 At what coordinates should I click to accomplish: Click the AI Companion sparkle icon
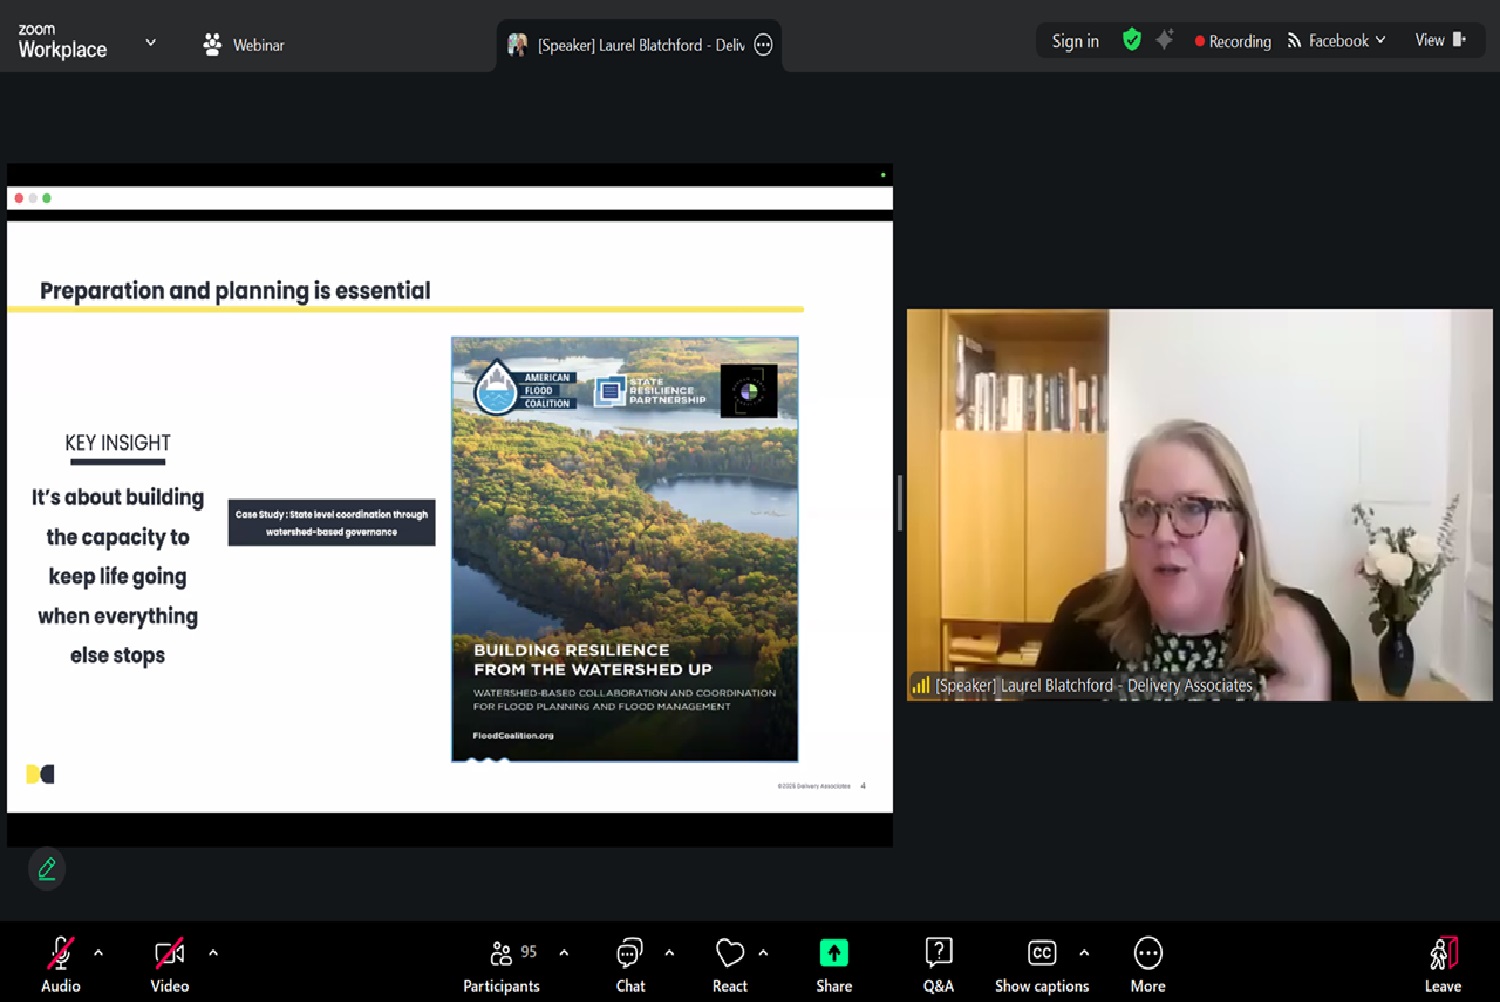point(1164,40)
